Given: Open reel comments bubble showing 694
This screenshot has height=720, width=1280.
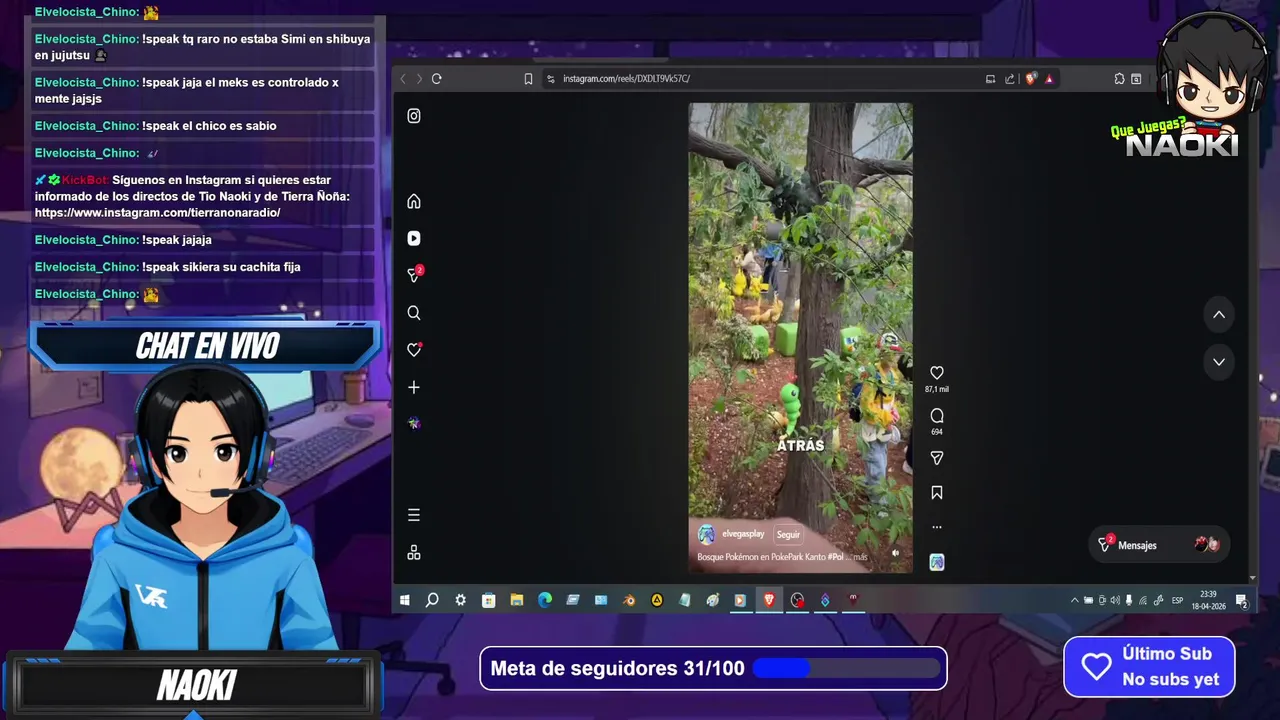Looking at the screenshot, I should pyautogui.click(x=937, y=415).
